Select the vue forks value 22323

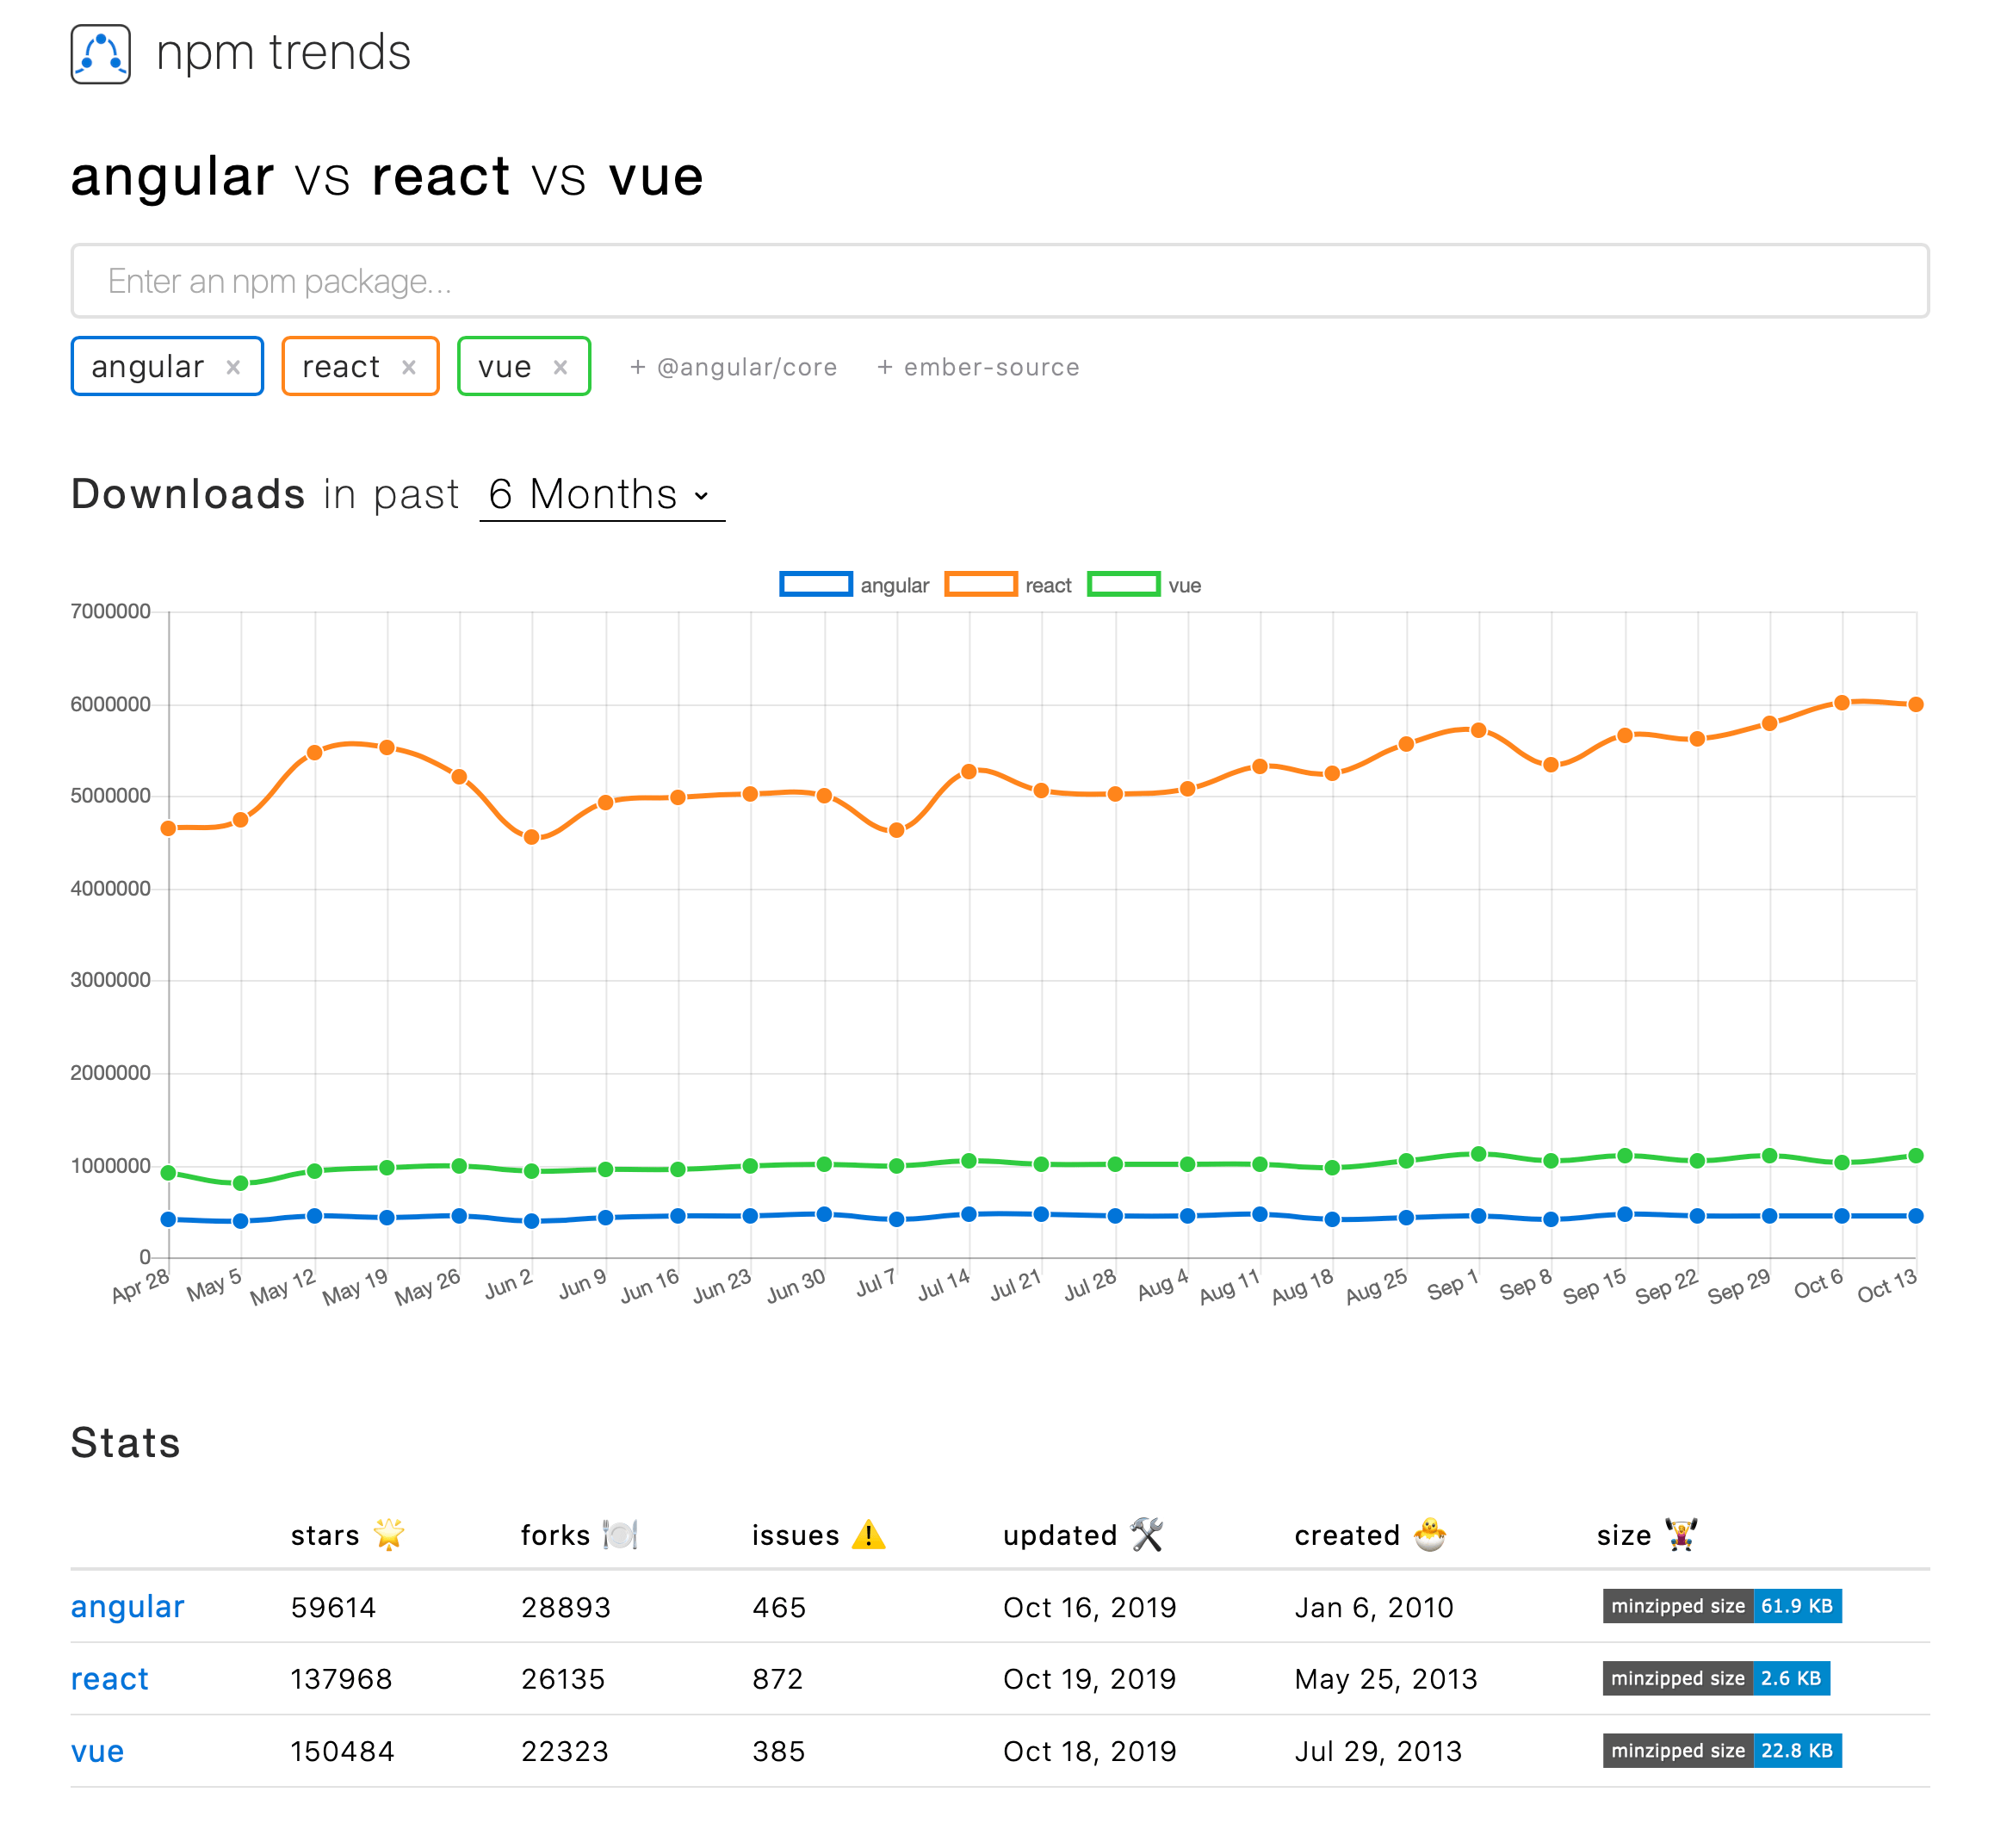(565, 1751)
